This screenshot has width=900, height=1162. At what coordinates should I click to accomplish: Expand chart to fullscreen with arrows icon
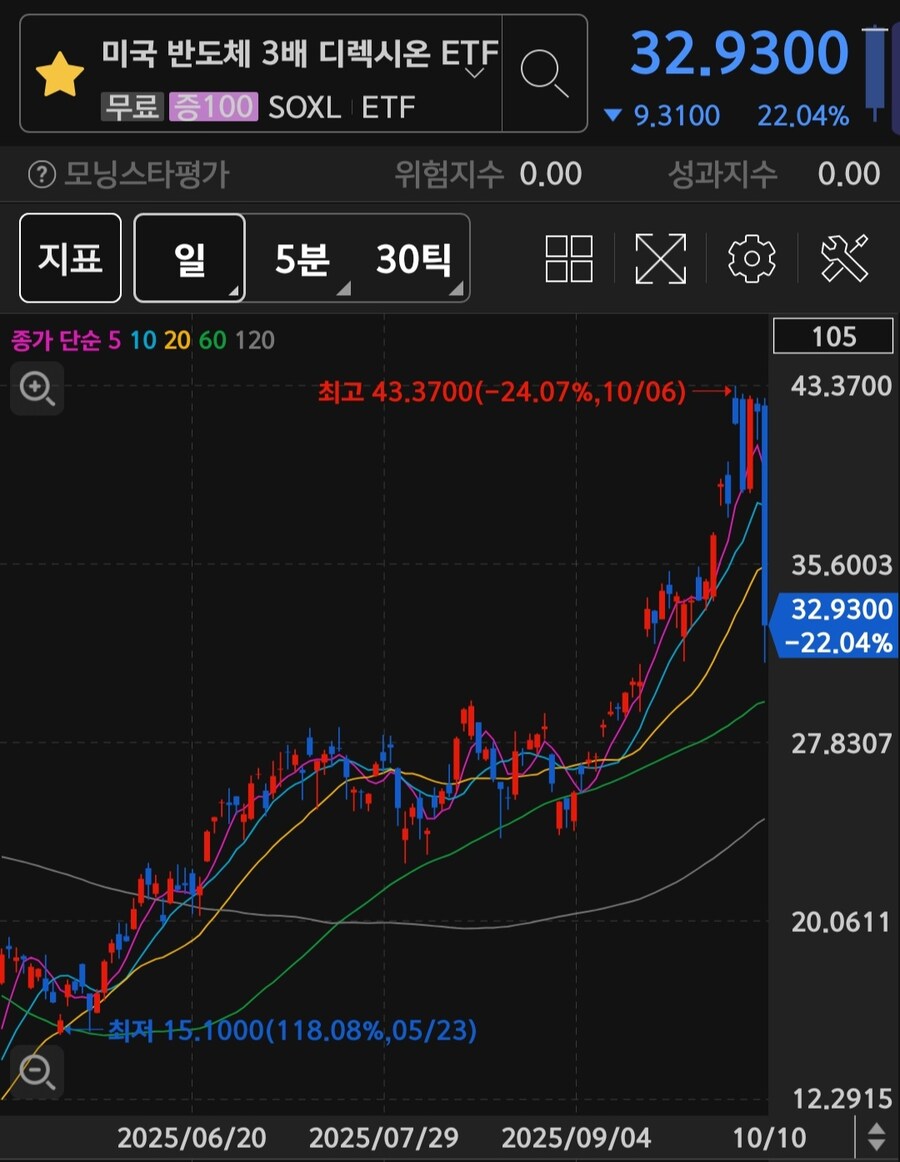point(660,258)
